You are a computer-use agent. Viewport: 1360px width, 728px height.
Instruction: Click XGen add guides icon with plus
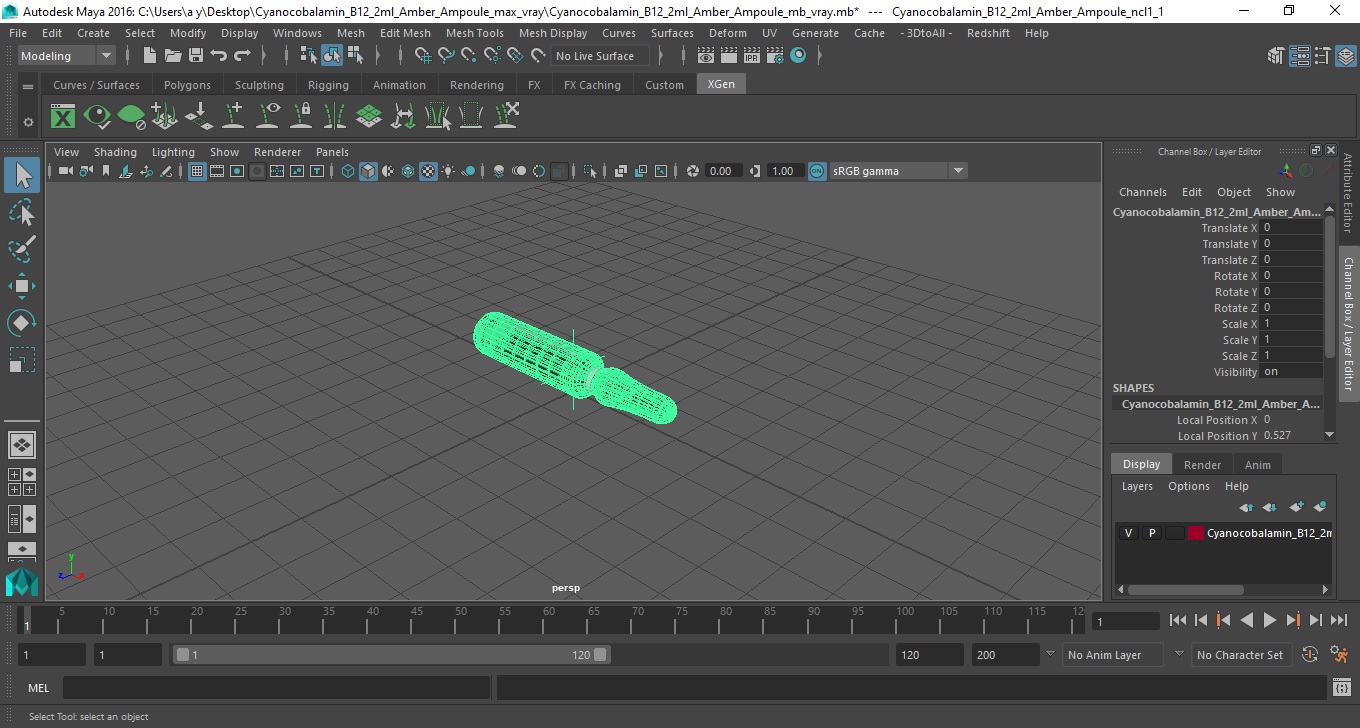coord(233,116)
